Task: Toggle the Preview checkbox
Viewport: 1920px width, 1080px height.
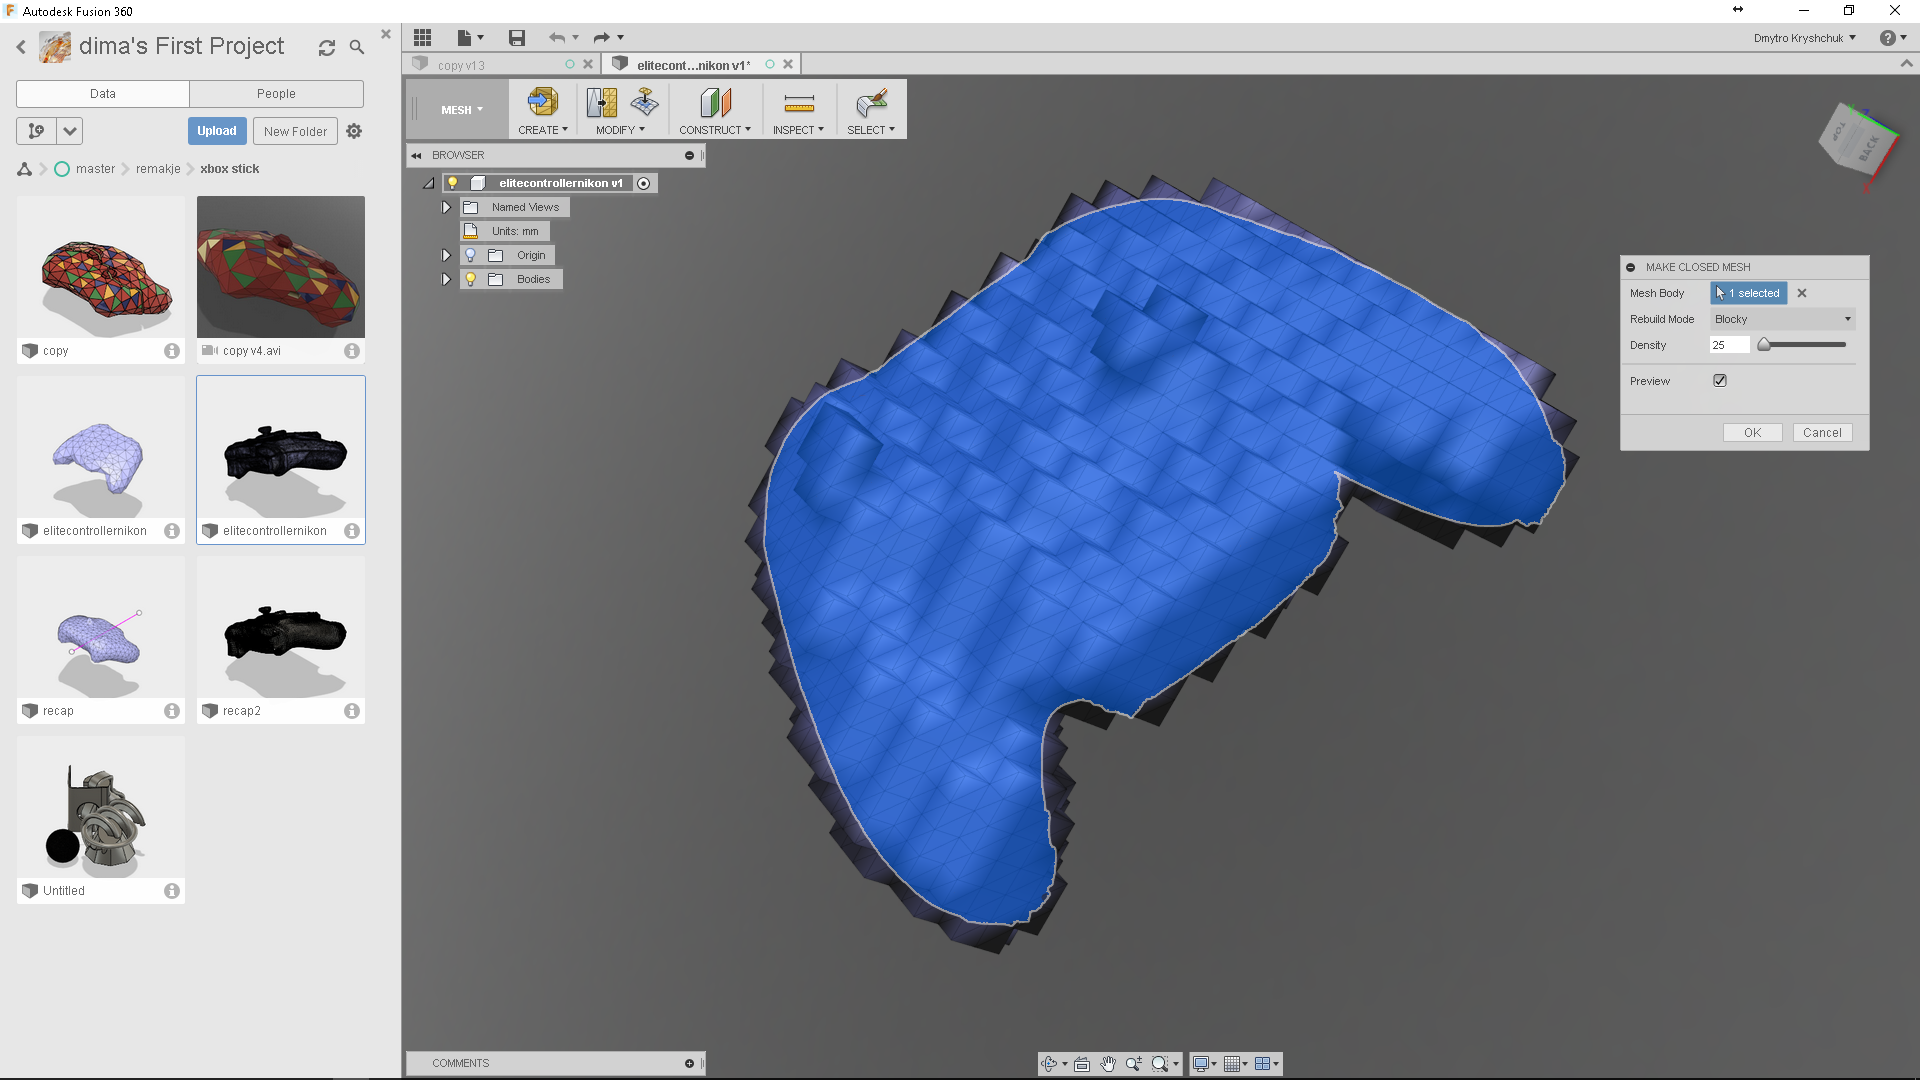Action: point(1720,381)
